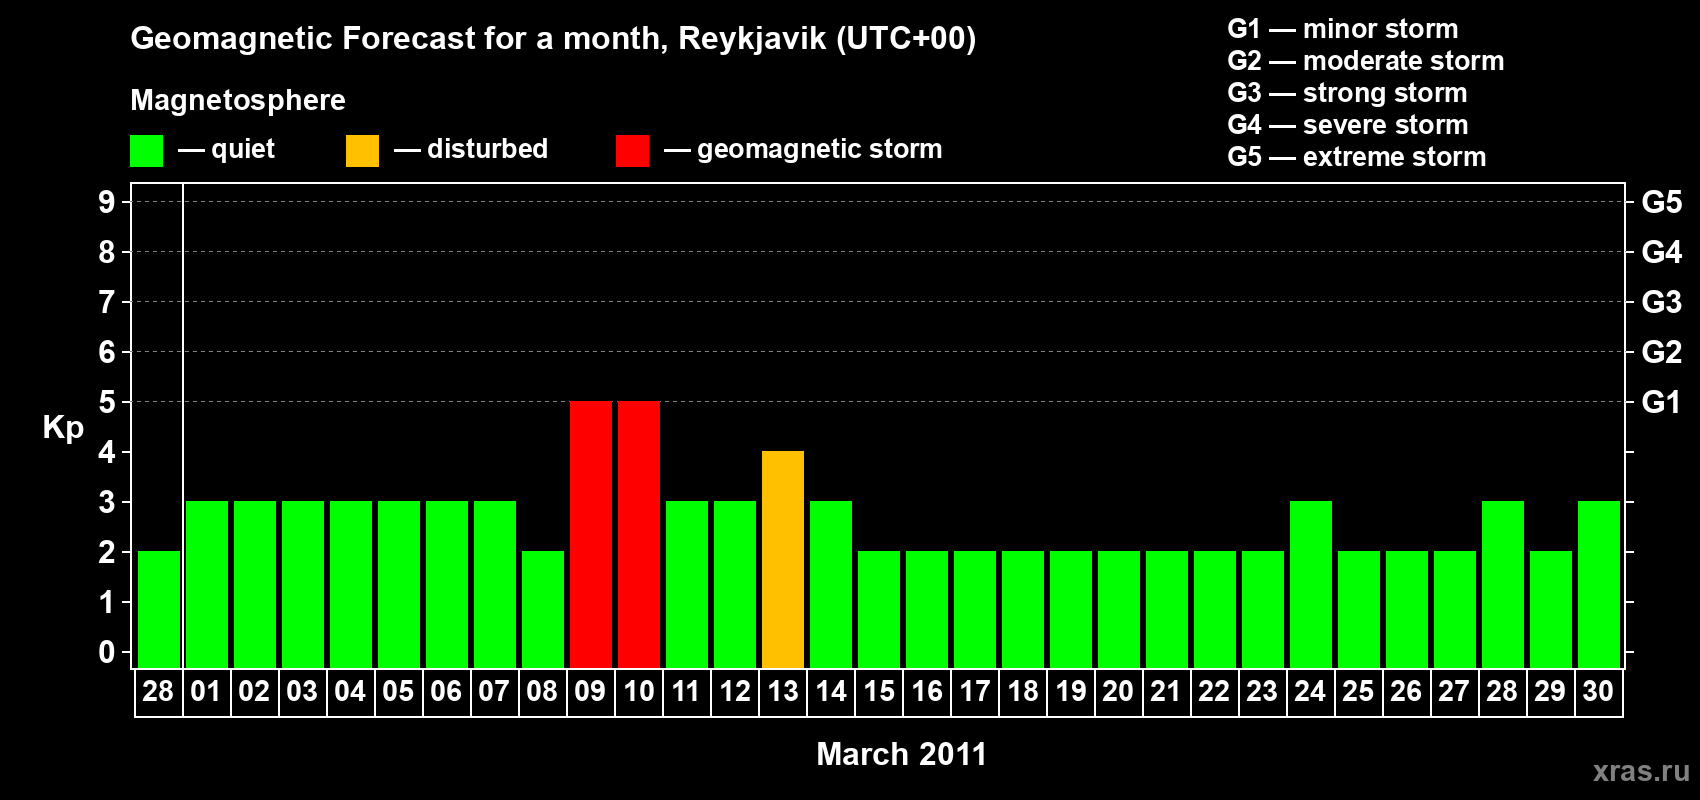Click date label 27 on the axis
Screen dimensions: 1700x800
1454,692
